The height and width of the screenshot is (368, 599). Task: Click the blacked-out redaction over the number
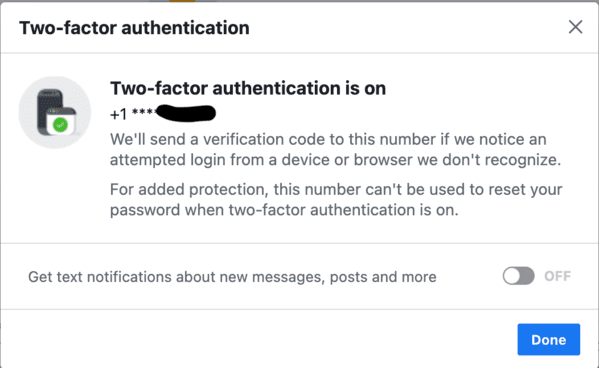[x=186, y=113]
